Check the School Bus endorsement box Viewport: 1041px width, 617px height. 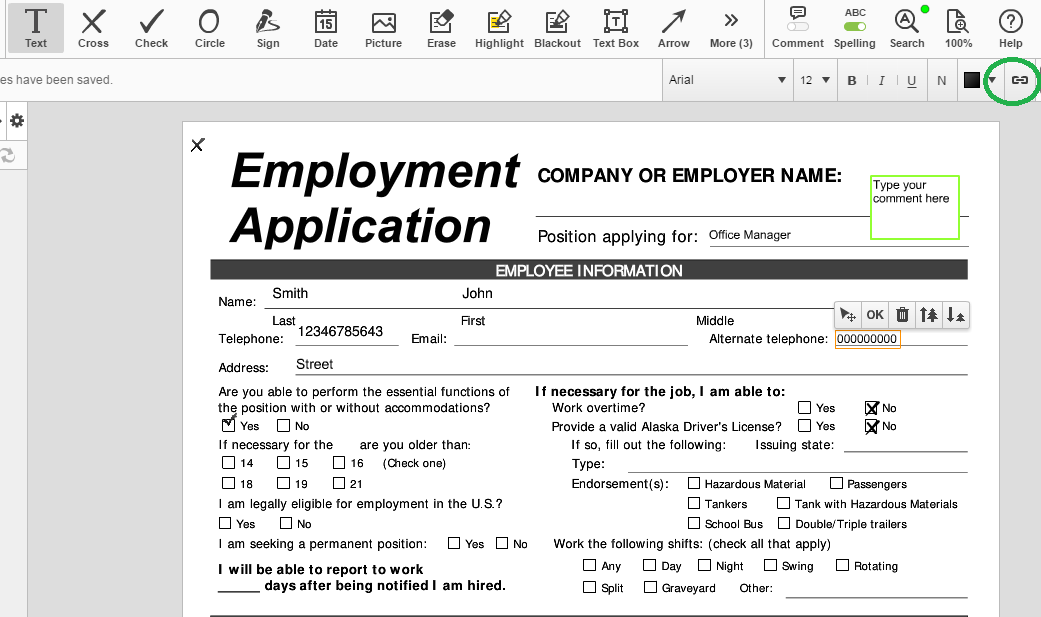[x=694, y=523]
